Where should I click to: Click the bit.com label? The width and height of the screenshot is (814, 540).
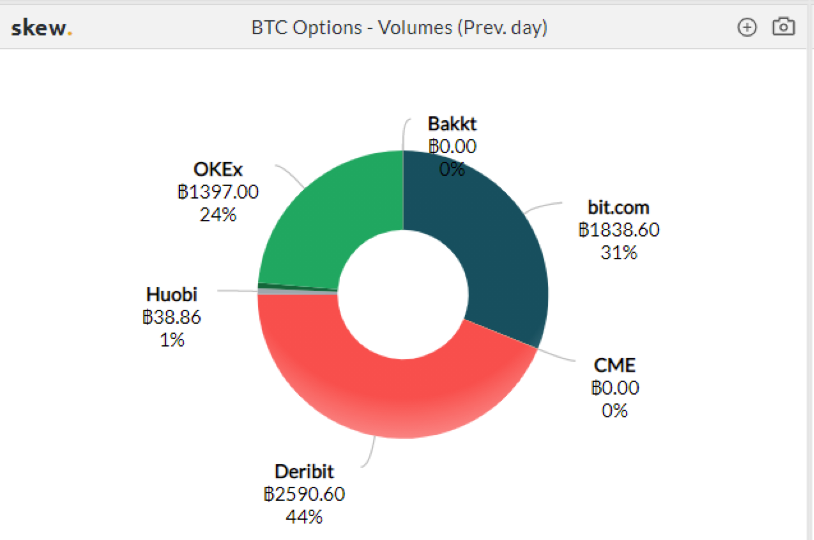click(x=618, y=208)
